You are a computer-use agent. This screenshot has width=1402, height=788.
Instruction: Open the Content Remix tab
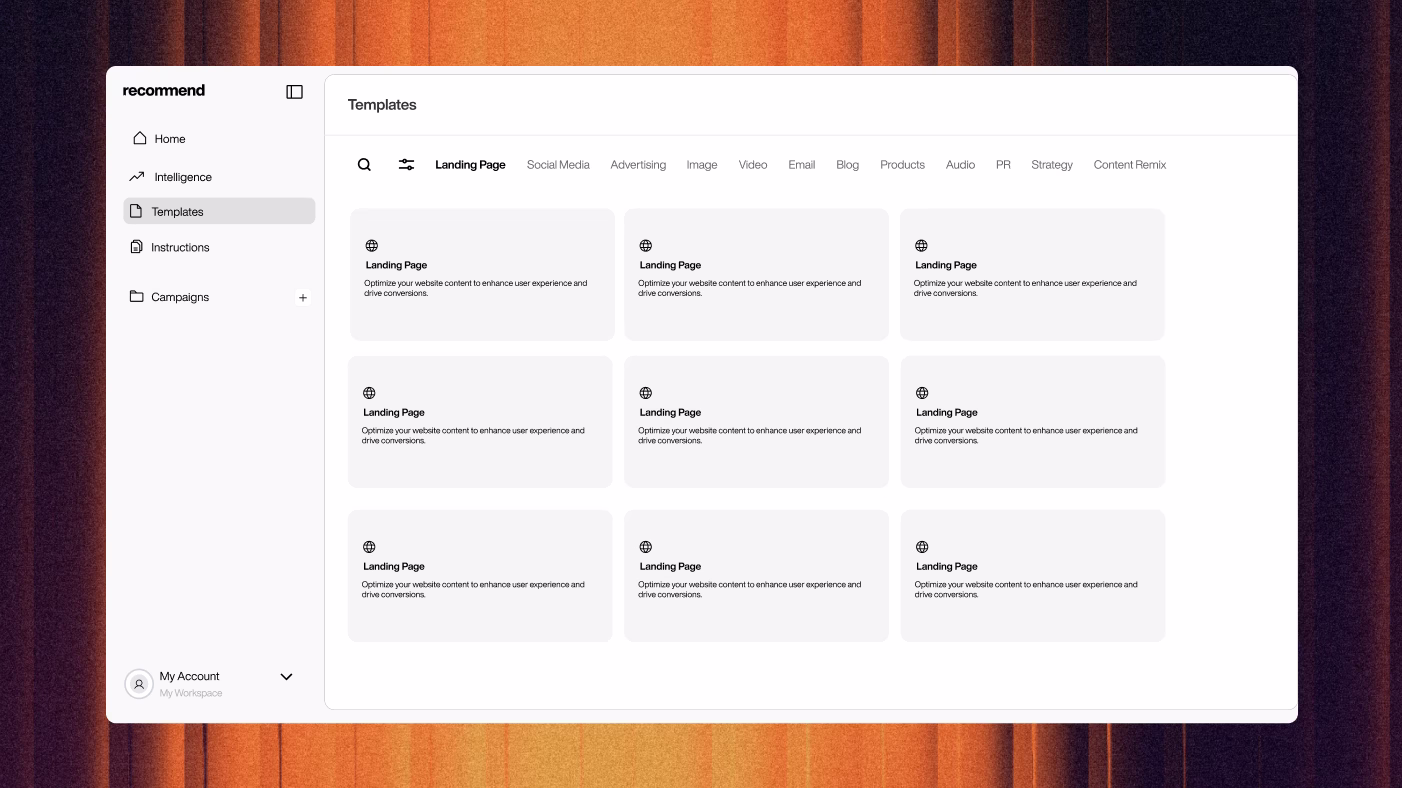click(x=1129, y=165)
